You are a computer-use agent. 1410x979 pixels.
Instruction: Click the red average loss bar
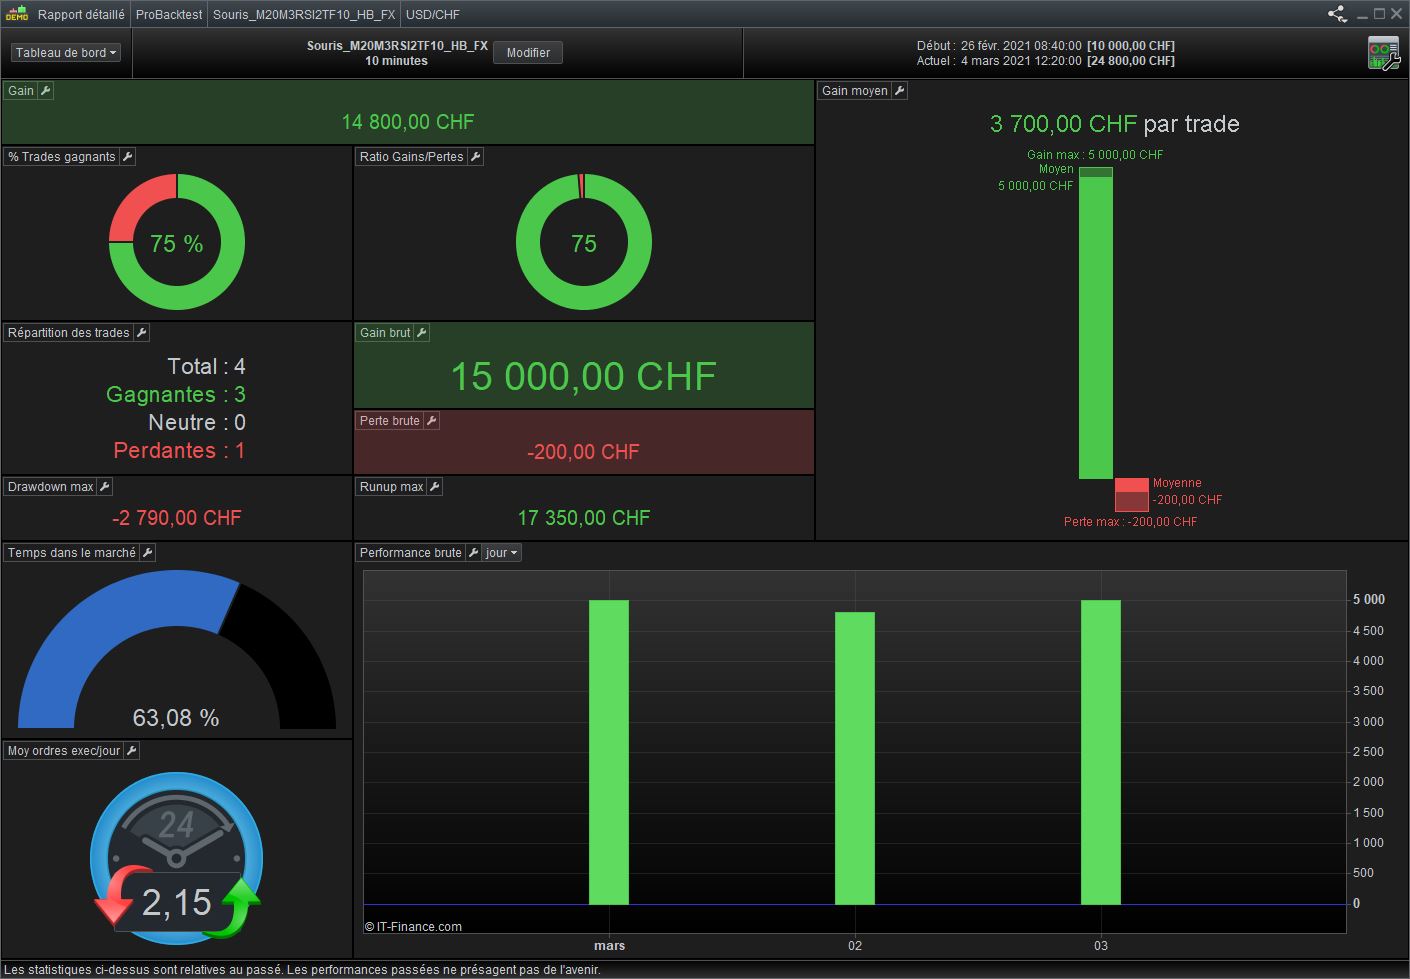pyautogui.click(x=1132, y=495)
